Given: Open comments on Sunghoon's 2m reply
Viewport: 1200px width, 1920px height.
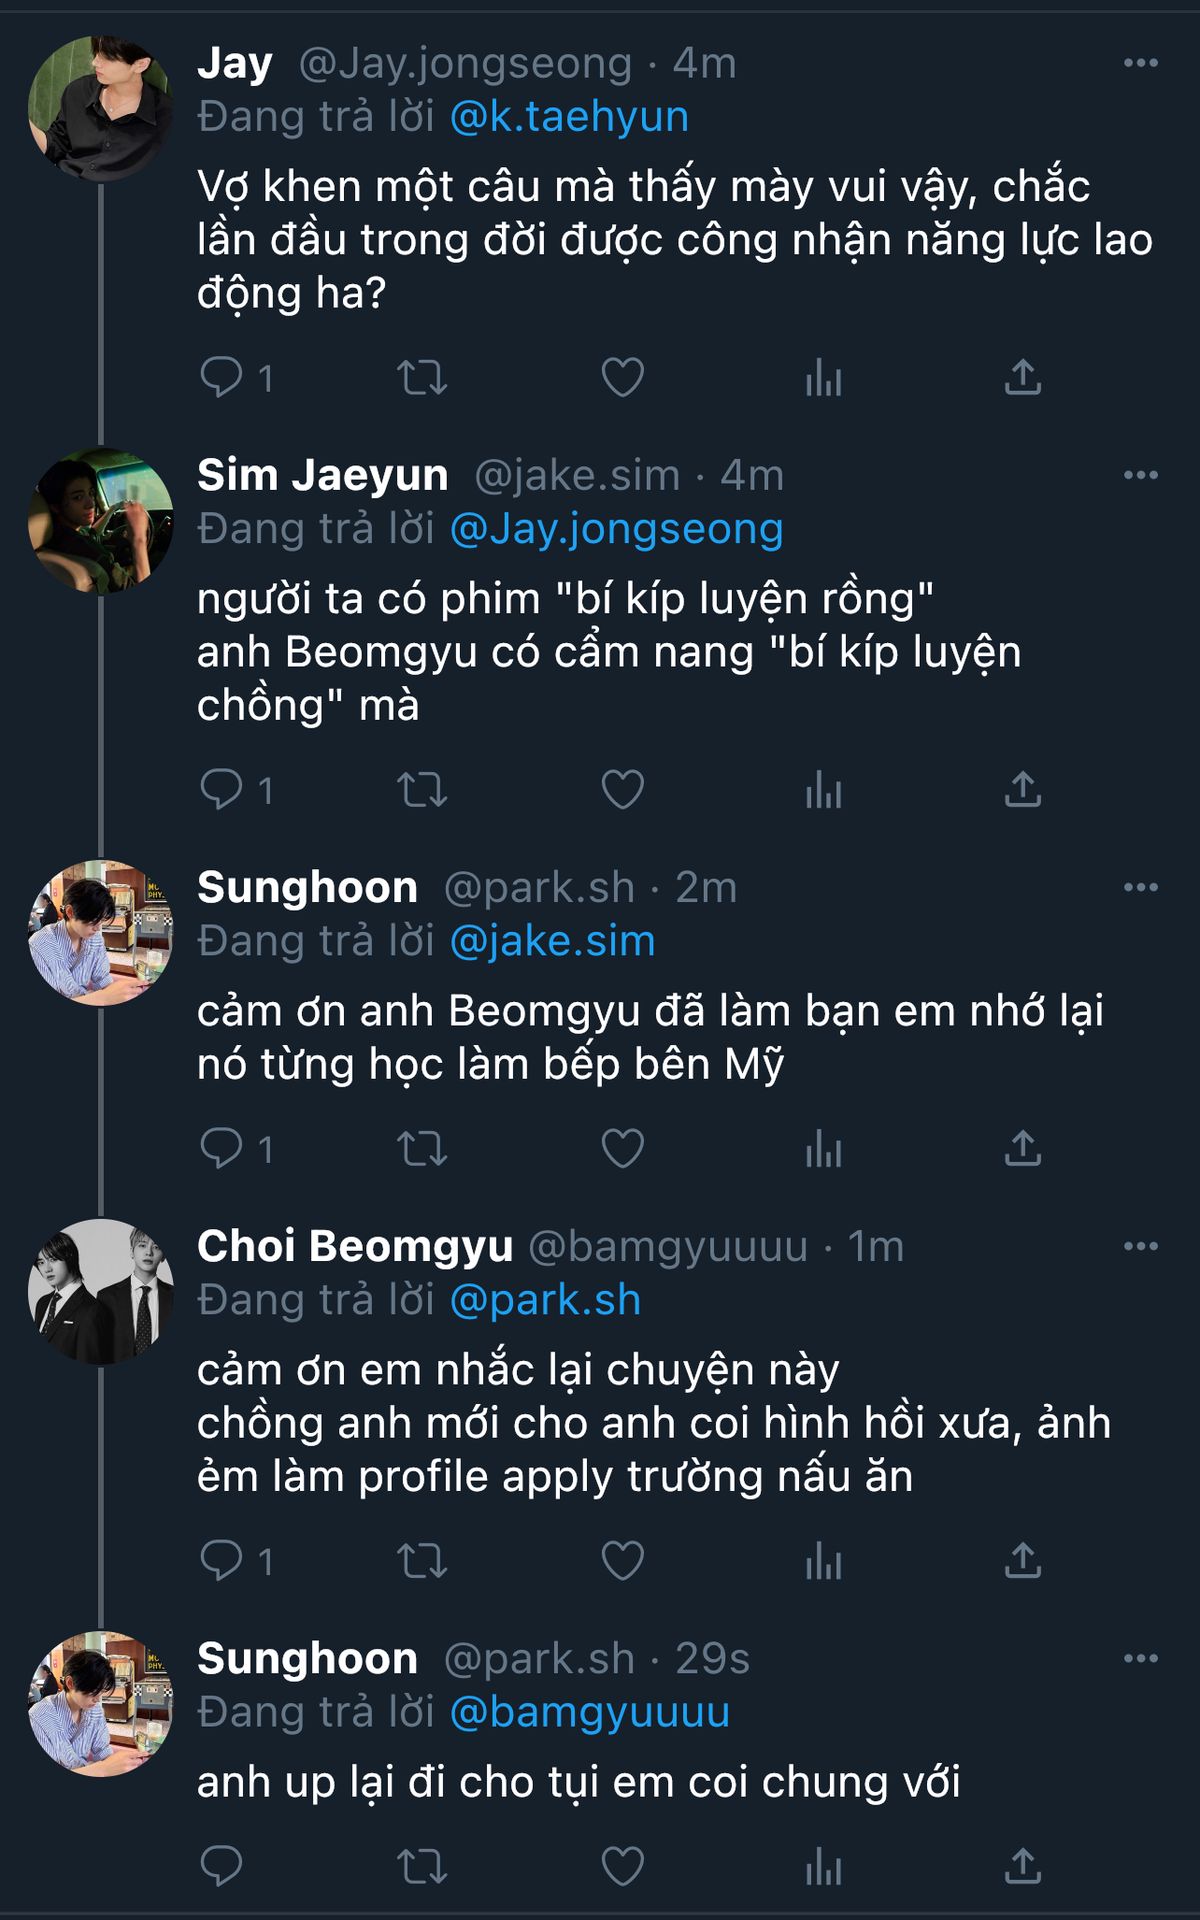Looking at the screenshot, I should pyautogui.click(x=222, y=1149).
